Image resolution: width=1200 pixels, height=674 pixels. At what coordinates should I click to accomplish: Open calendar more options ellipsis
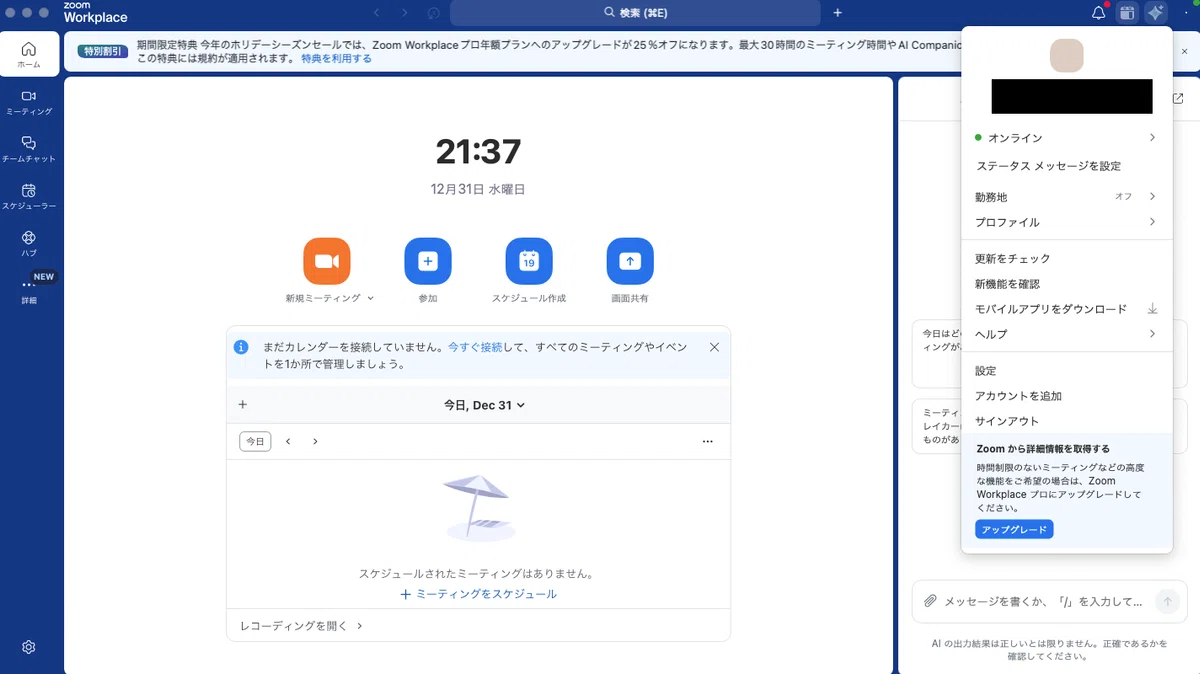708,441
